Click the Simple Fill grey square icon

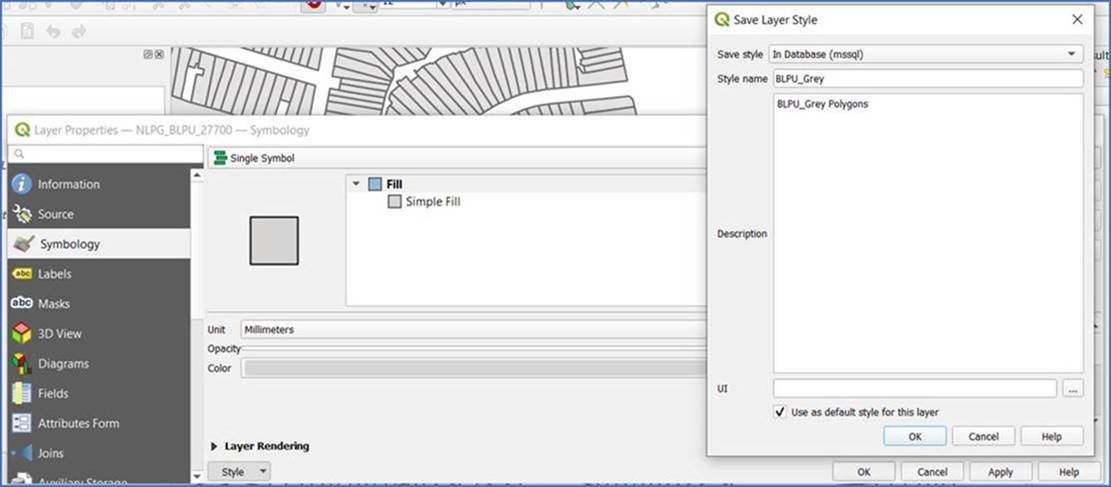pyautogui.click(x=395, y=202)
